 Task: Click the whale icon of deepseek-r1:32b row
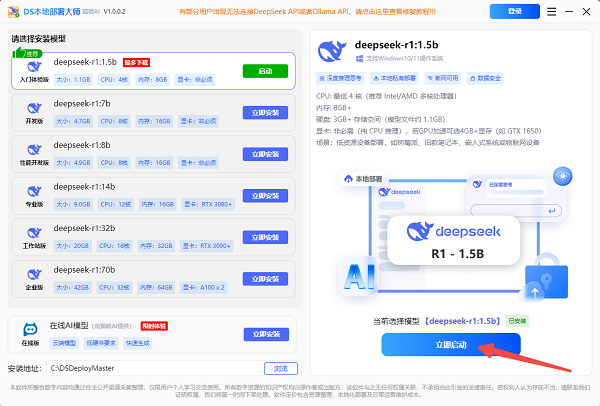point(34,233)
